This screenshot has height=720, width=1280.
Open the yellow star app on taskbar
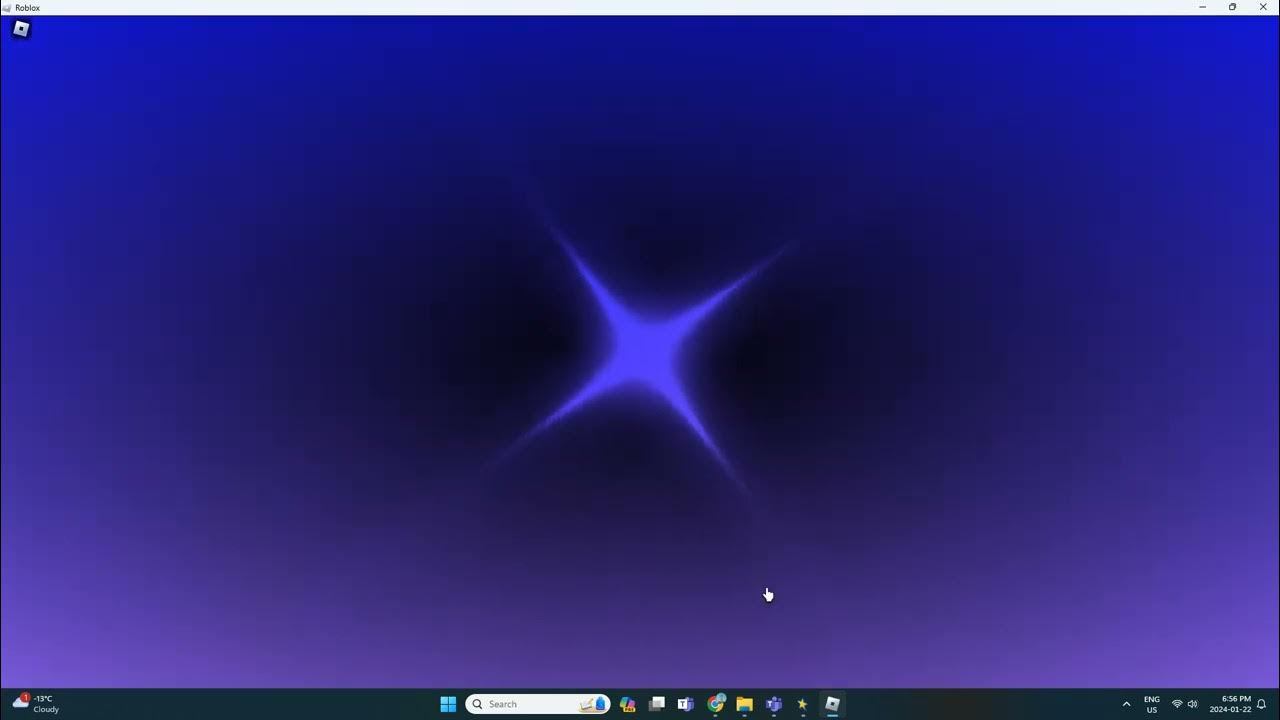pos(802,704)
